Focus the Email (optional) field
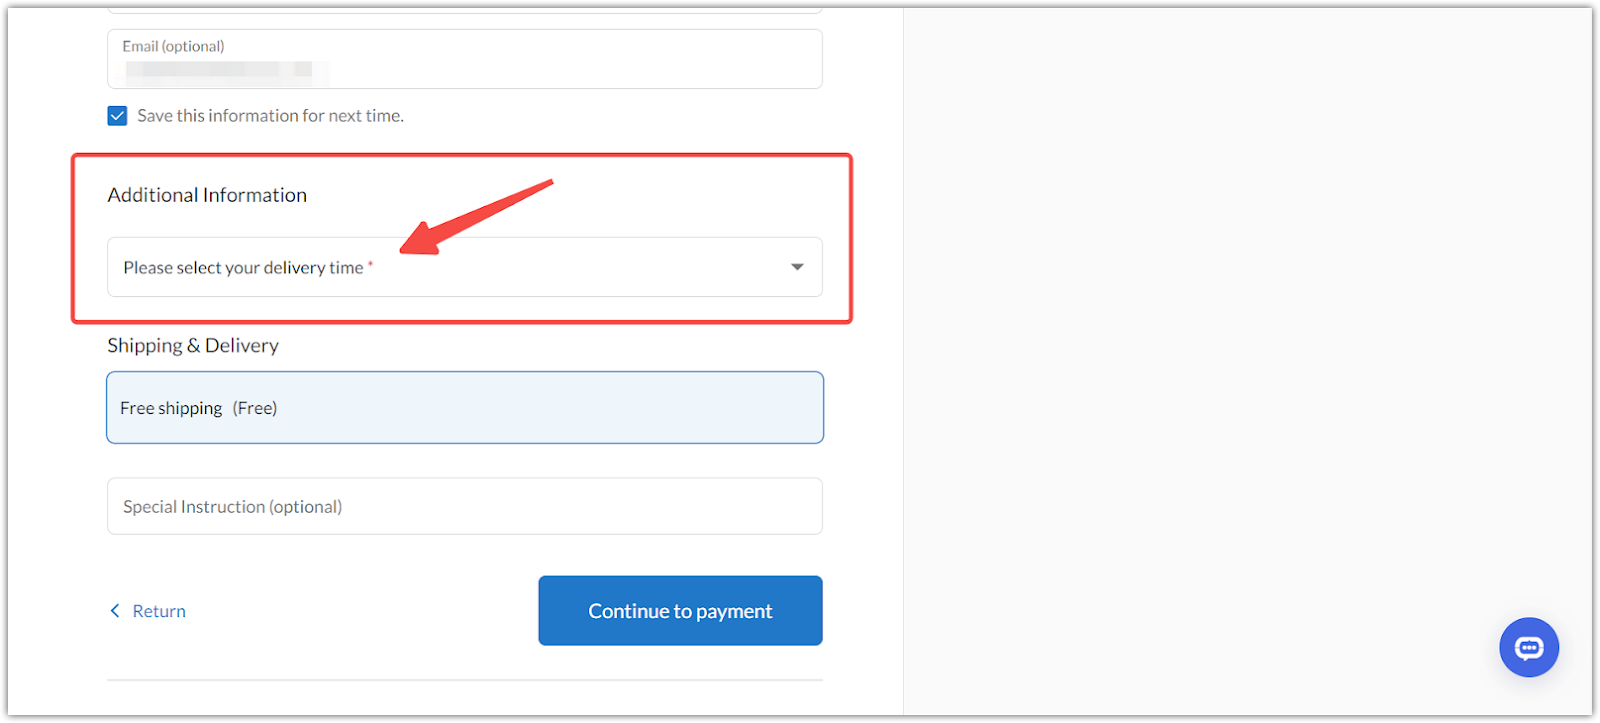Image resolution: width=1600 pixels, height=723 pixels. point(465,59)
